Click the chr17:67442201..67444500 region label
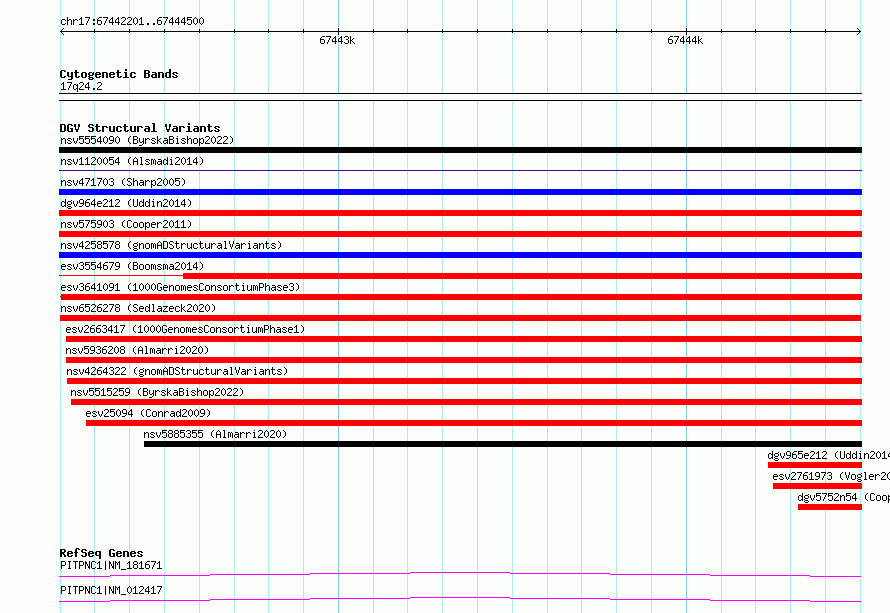The image size is (890, 613). pos(132,21)
